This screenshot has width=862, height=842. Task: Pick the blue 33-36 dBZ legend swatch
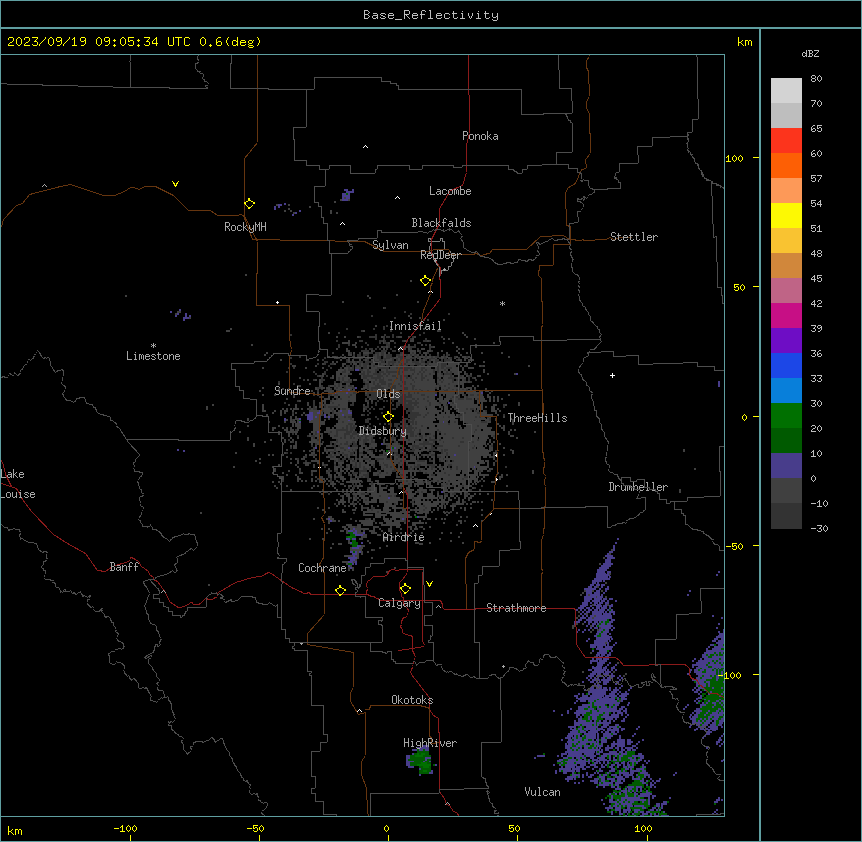click(786, 365)
